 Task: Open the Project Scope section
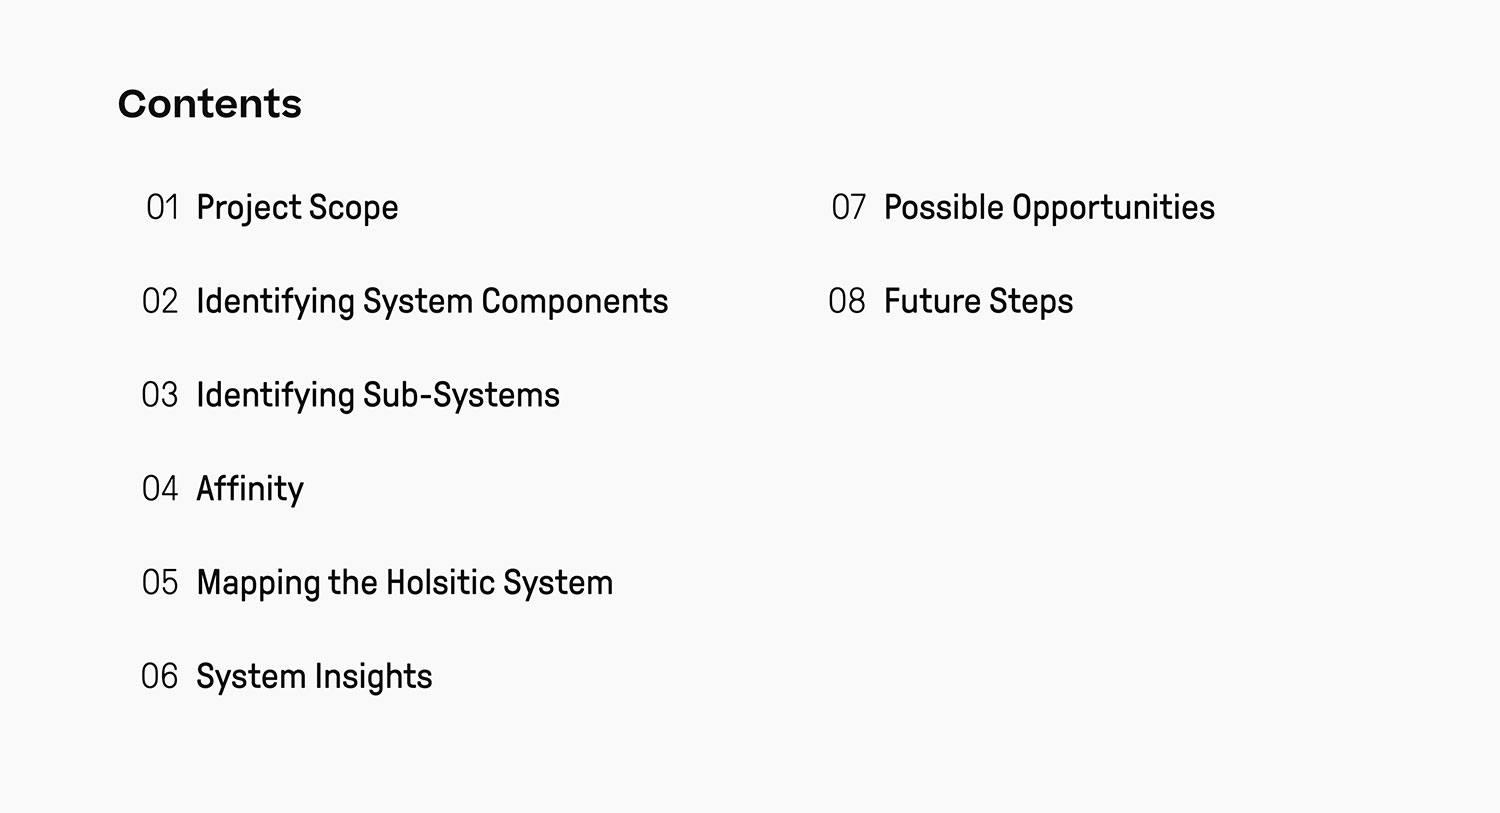[297, 208]
